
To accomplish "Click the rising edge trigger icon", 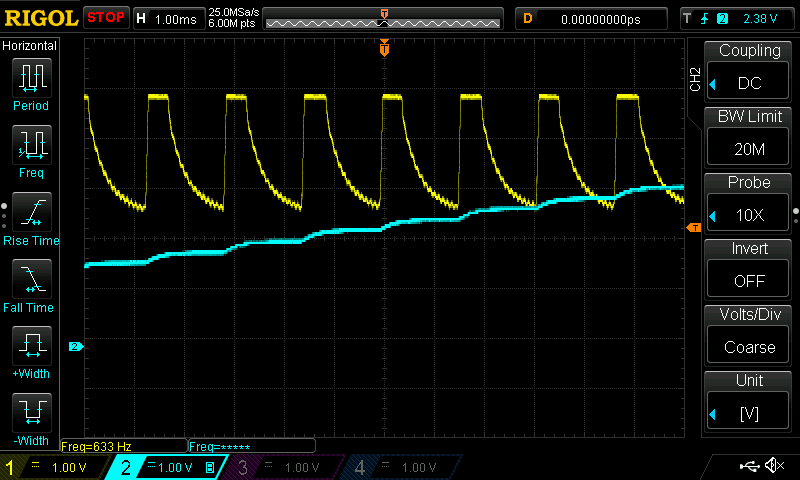I will click(x=705, y=19).
